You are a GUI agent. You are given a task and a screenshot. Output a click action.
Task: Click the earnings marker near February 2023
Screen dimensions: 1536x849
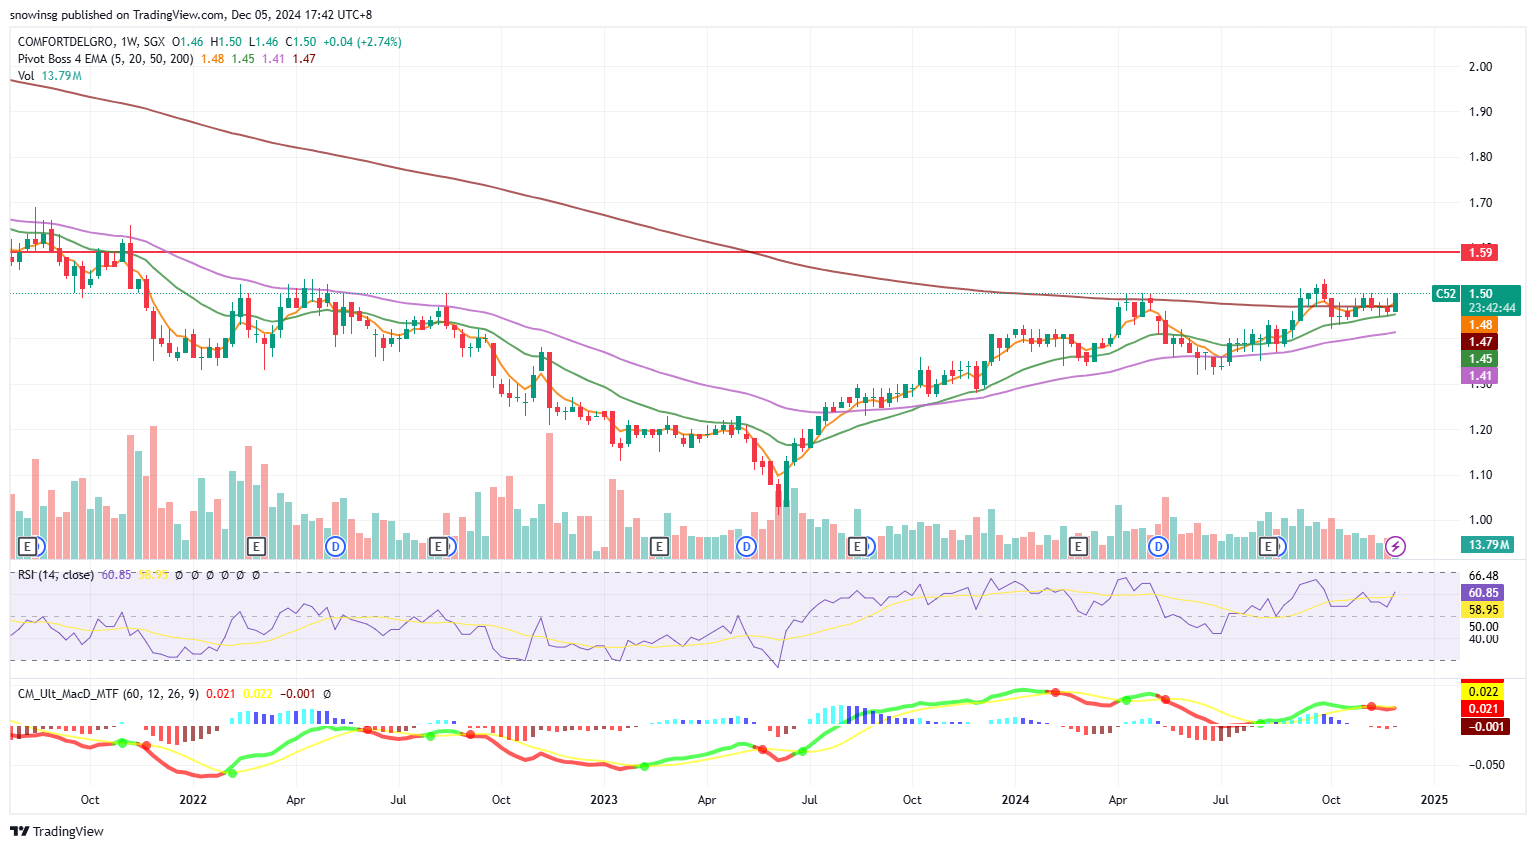pos(659,546)
